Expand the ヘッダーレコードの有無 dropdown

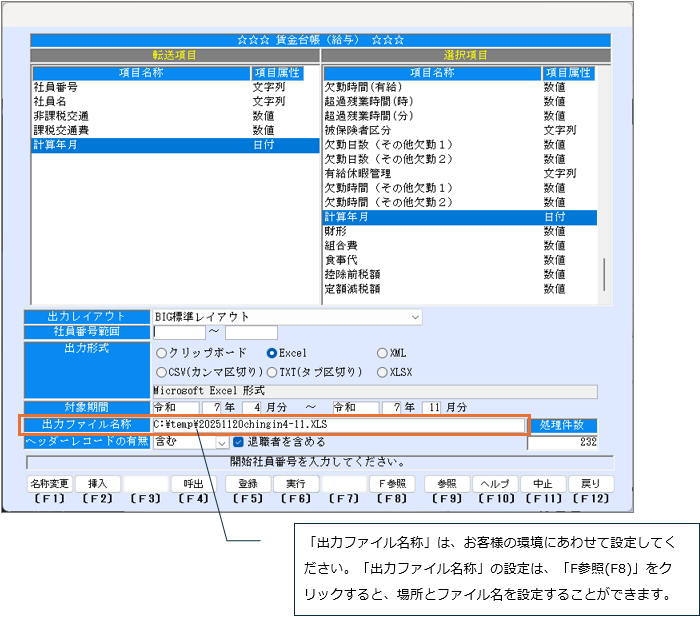pyautogui.click(x=221, y=442)
